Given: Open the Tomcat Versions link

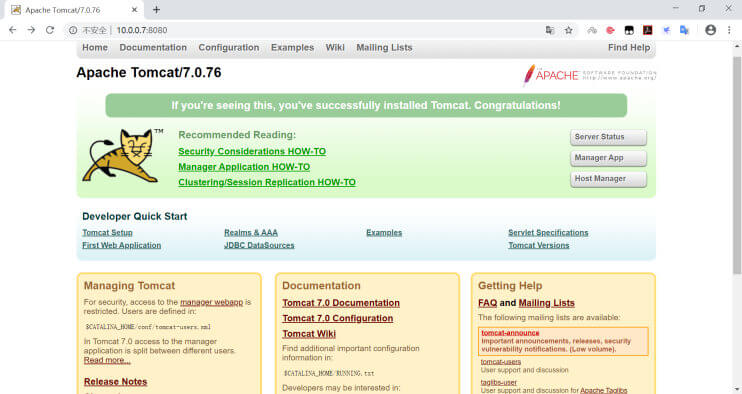Looking at the screenshot, I should coord(539,245).
